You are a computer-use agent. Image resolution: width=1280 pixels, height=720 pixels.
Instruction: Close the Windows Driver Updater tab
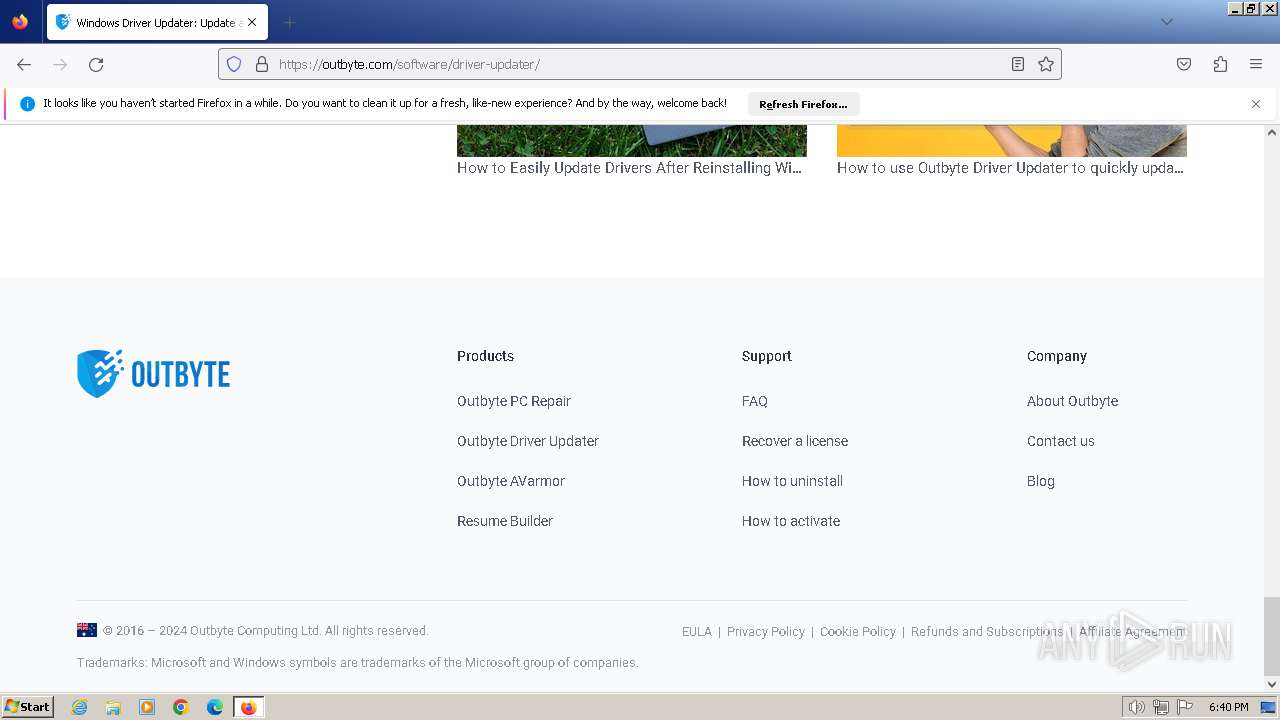pos(252,22)
